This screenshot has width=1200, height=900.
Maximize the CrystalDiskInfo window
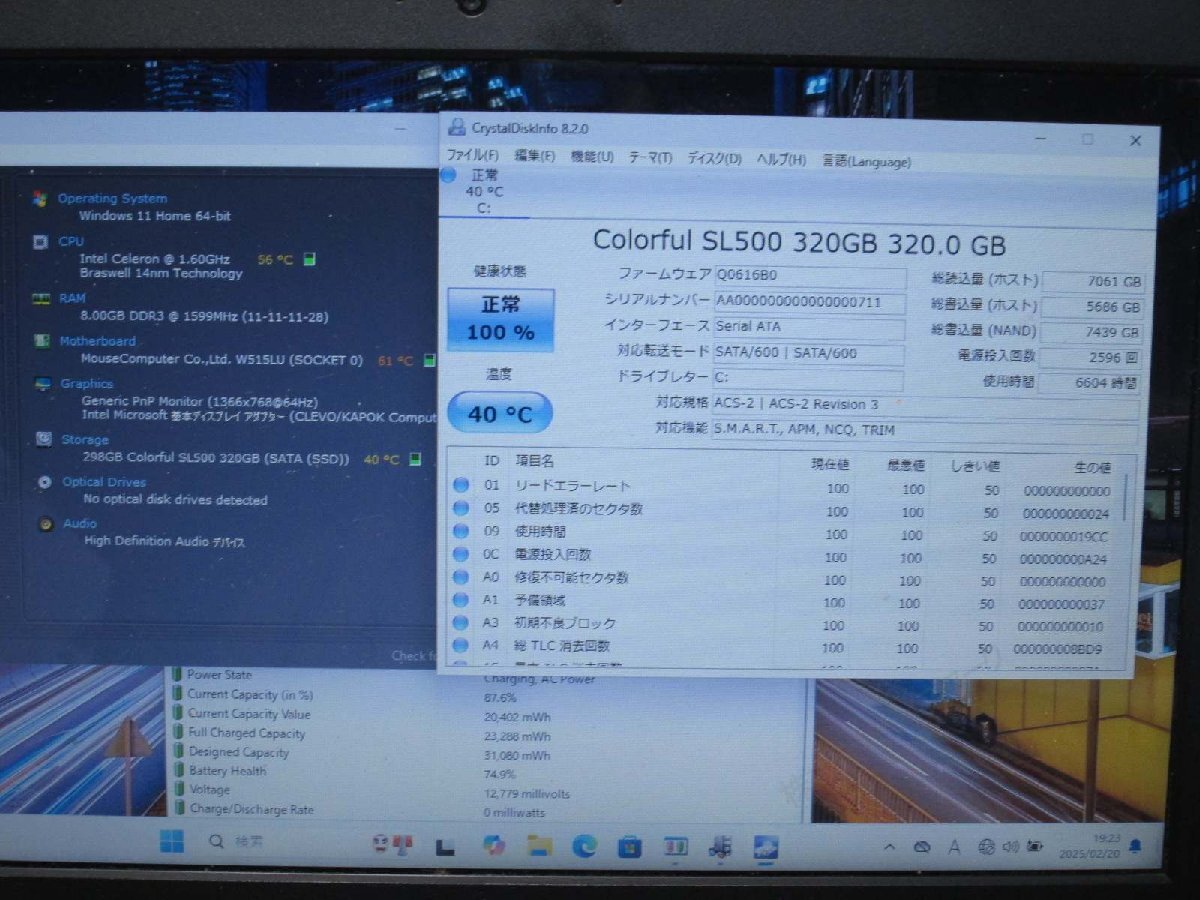pos(1088,139)
